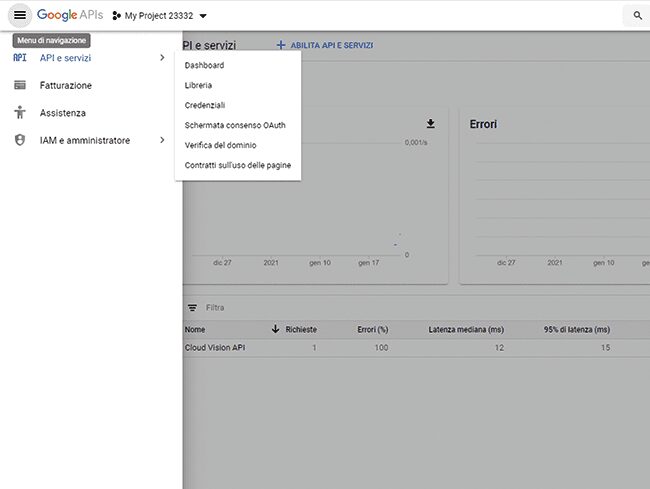Click the Errori chart title
This screenshot has height=489, width=650.
click(x=483, y=124)
